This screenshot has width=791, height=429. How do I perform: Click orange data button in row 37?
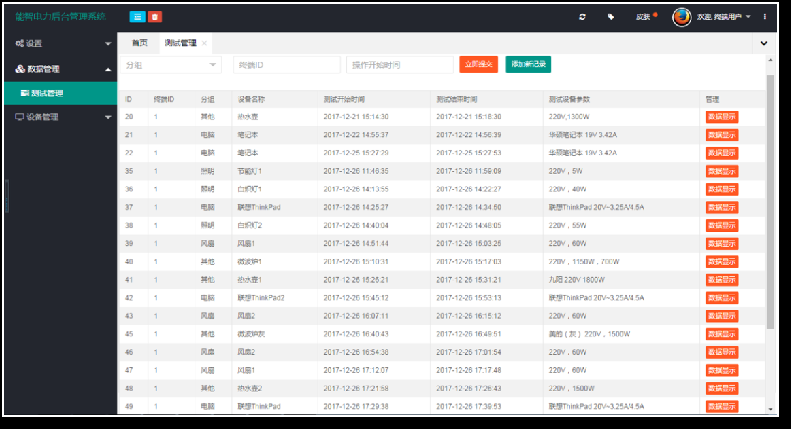[x=722, y=207]
